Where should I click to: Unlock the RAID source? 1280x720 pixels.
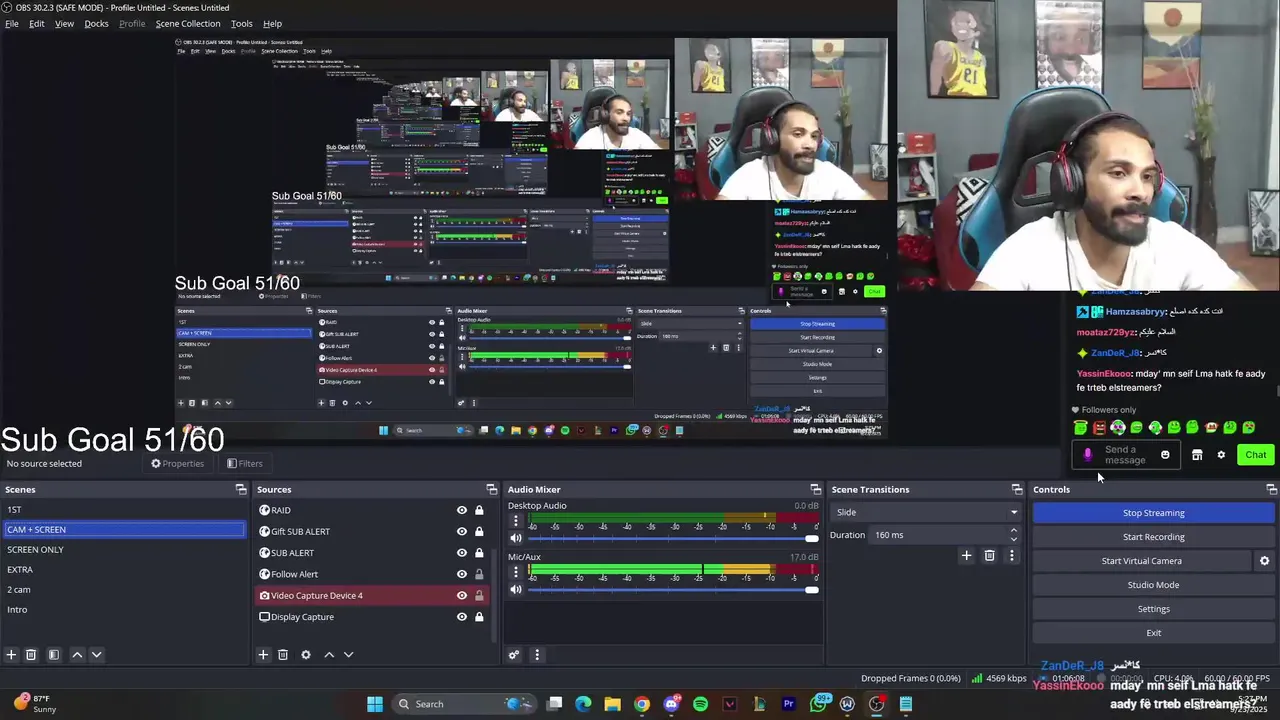479,510
